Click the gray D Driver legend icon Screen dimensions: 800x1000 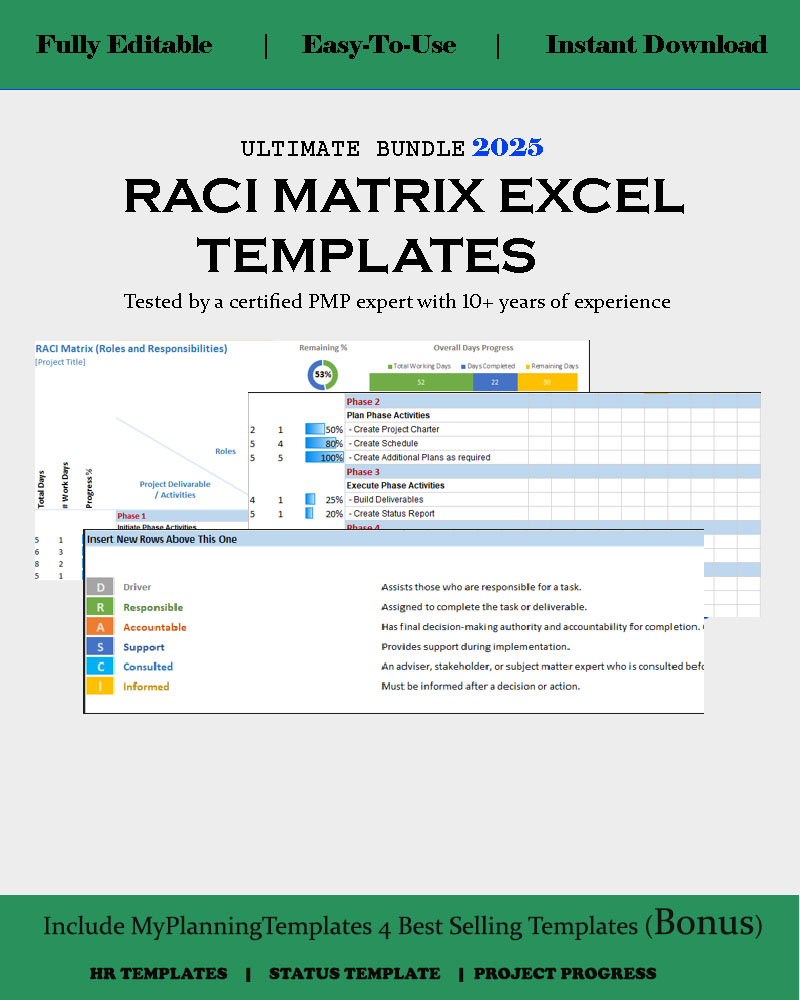(x=99, y=587)
